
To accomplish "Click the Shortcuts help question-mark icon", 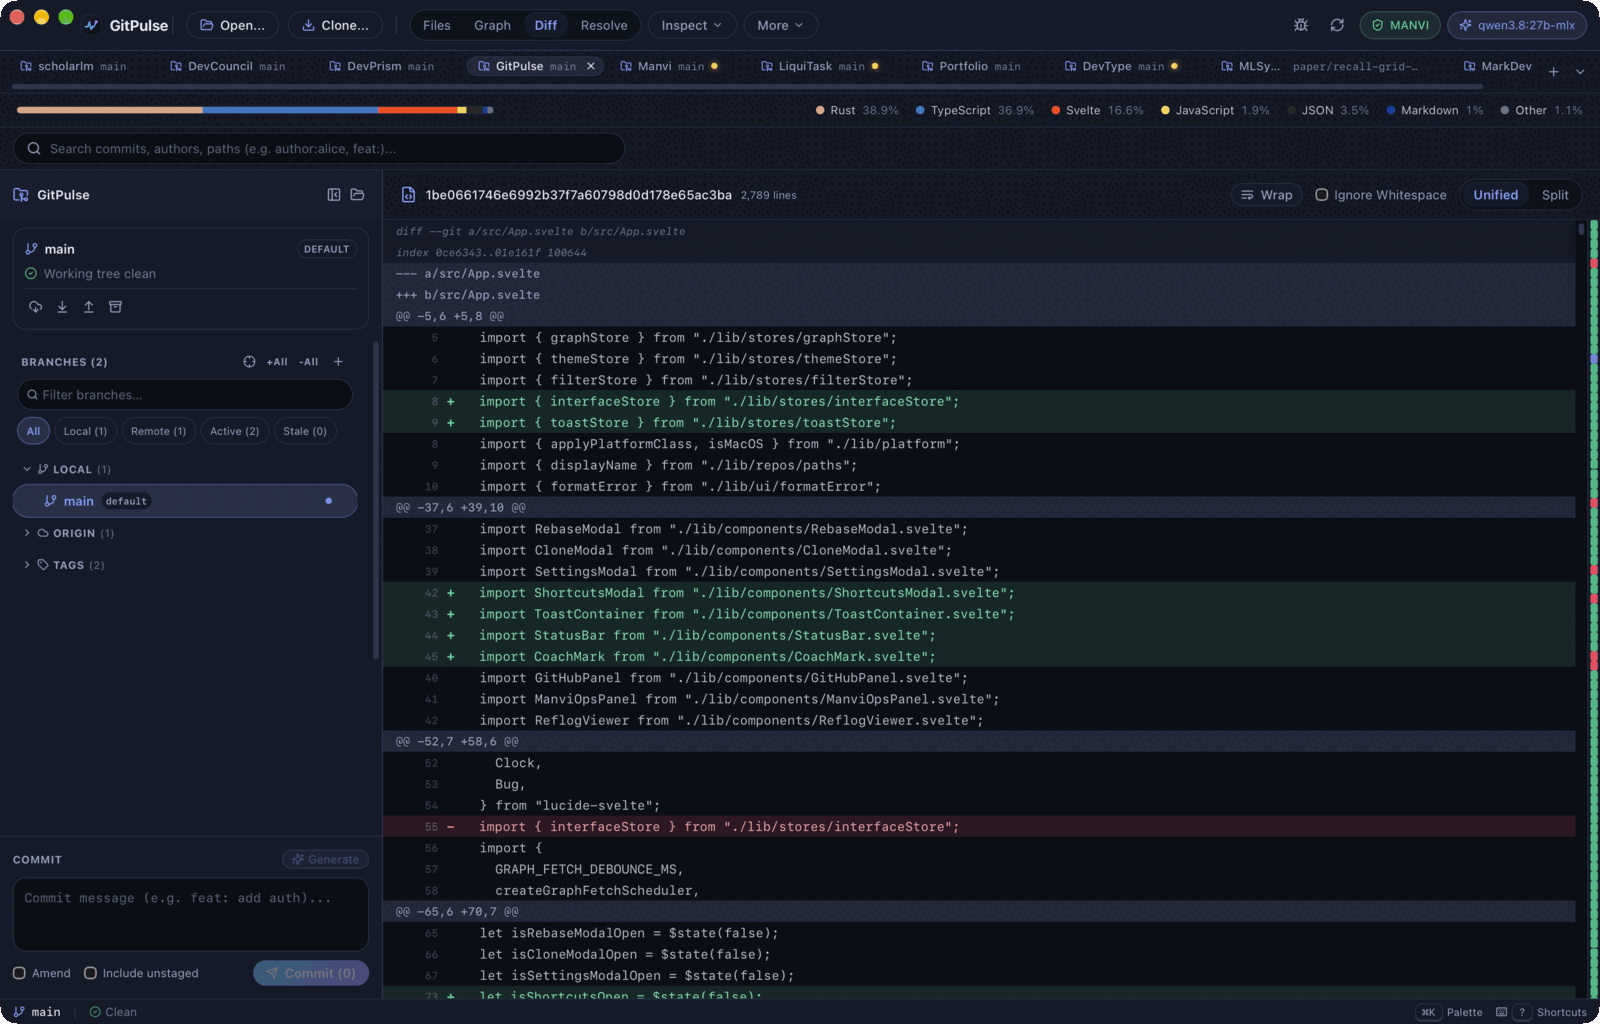I will 1521,1012.
